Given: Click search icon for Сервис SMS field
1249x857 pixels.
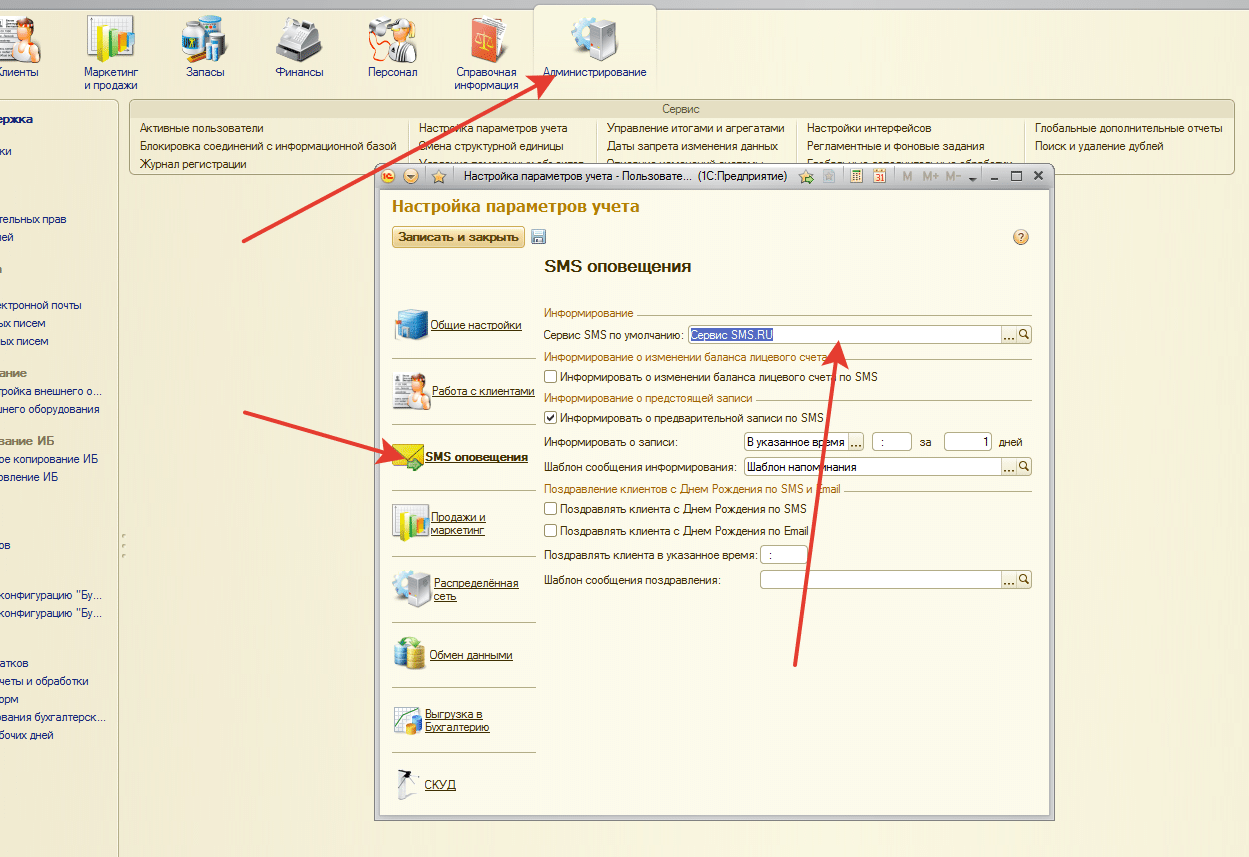Looking at the screenshot, I should tap(1024, 335).
